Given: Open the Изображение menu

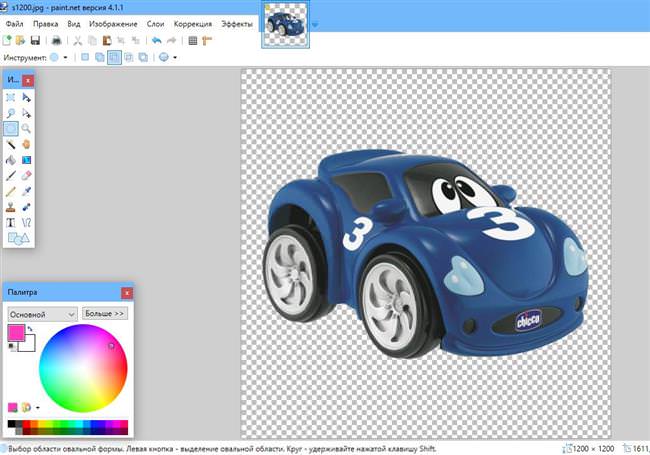Looking at the screenshot, I should [x=113, y=24].
